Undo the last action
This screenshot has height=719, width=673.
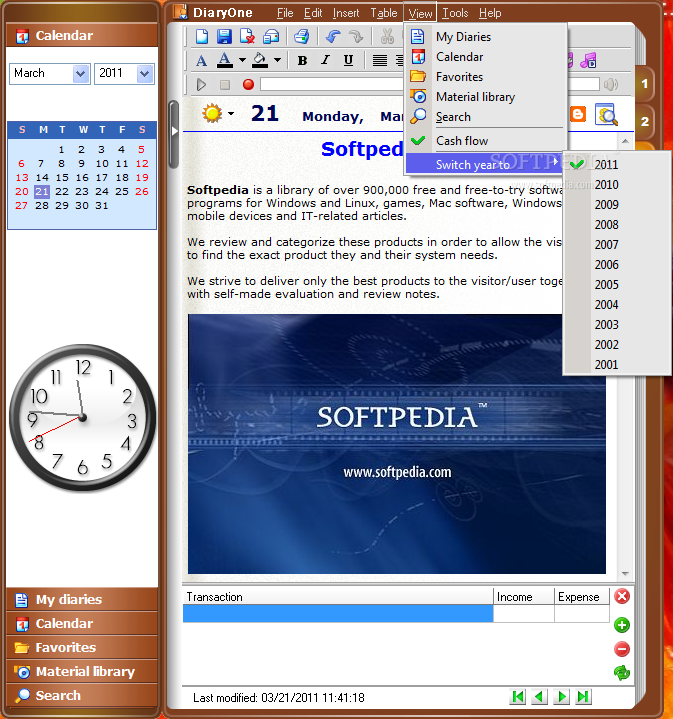[333, 36]
